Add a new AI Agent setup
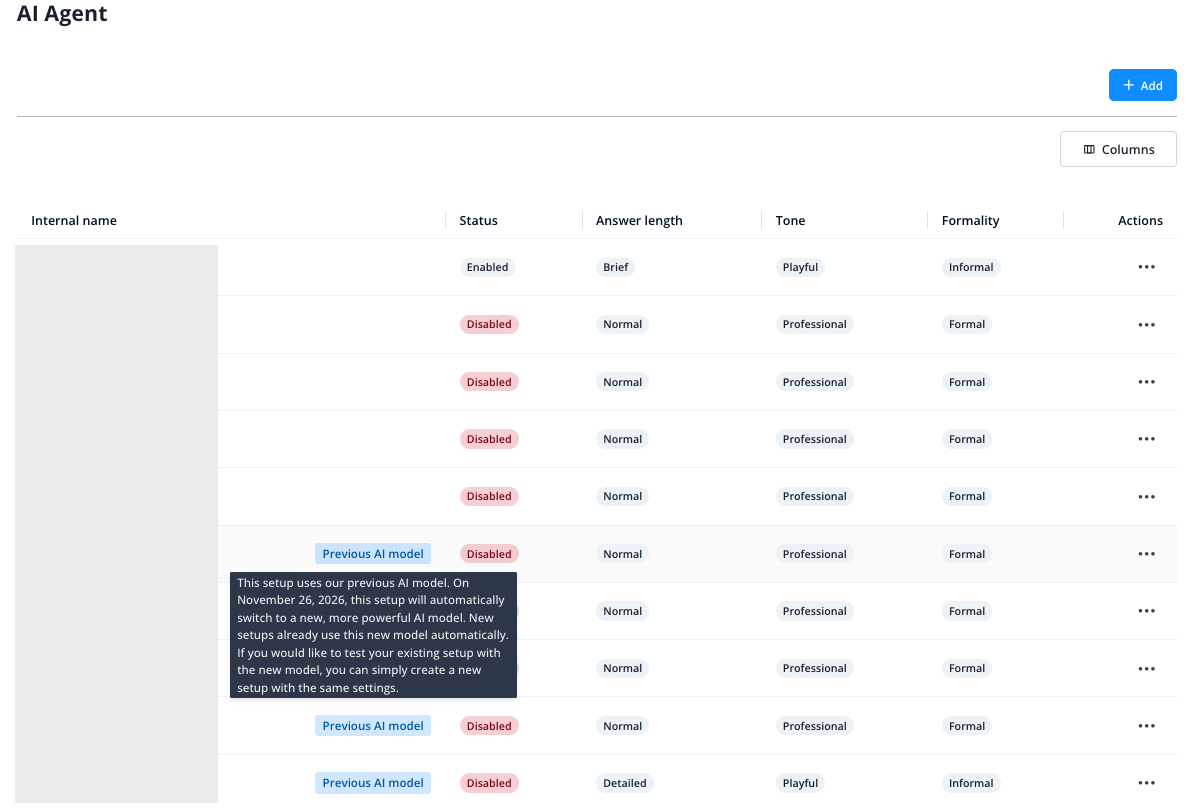 coord(1142,85)
